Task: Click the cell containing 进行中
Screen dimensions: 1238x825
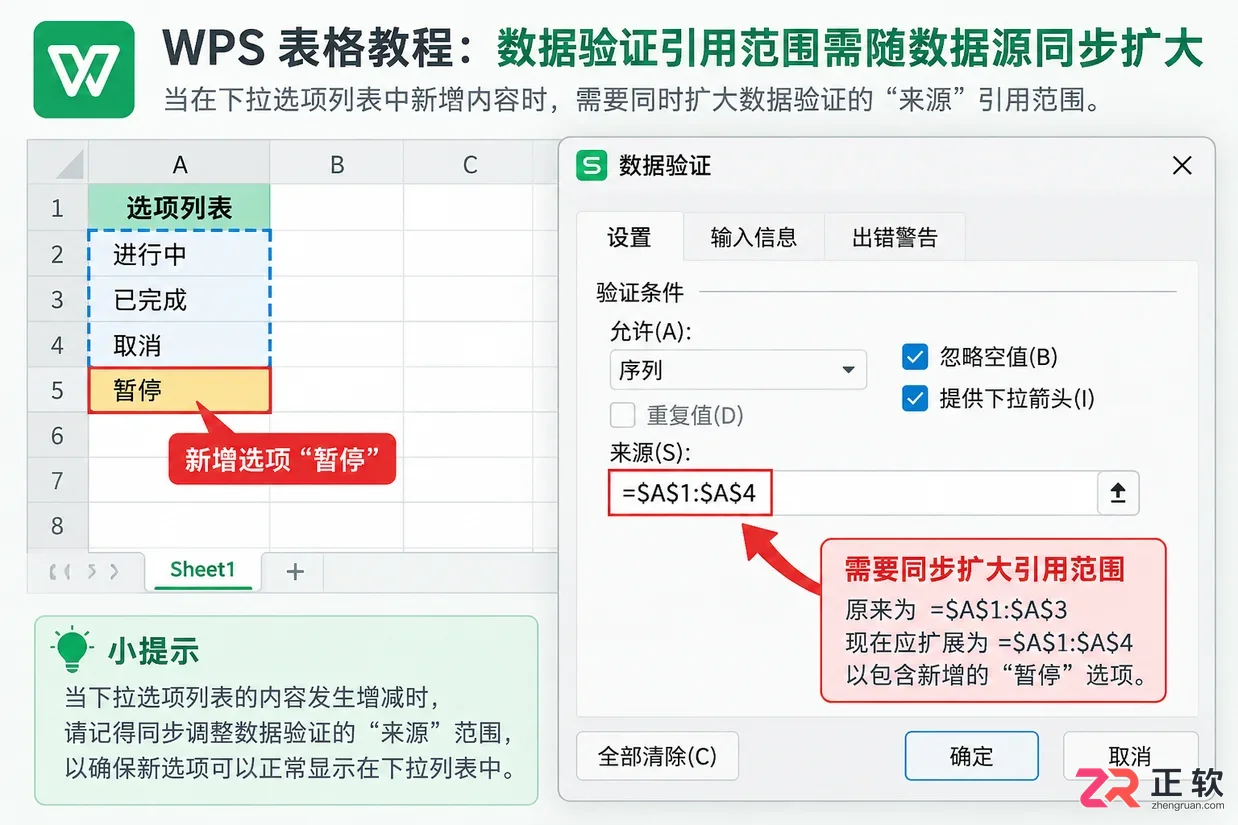Action: pos(179,254)
